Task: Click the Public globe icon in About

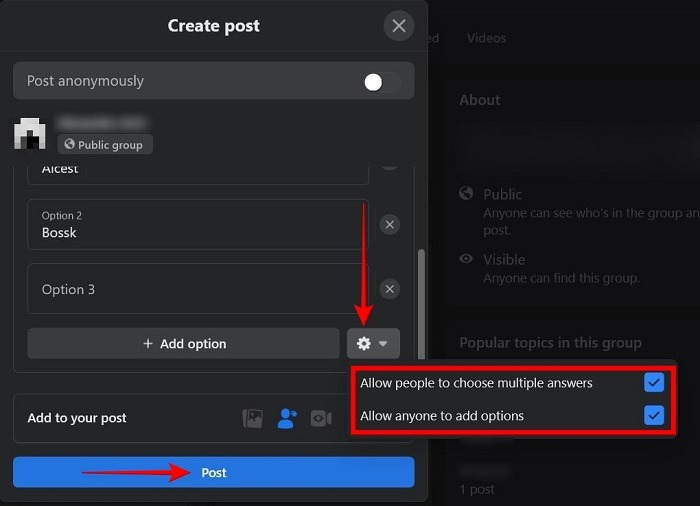Action: click(466, 193)
